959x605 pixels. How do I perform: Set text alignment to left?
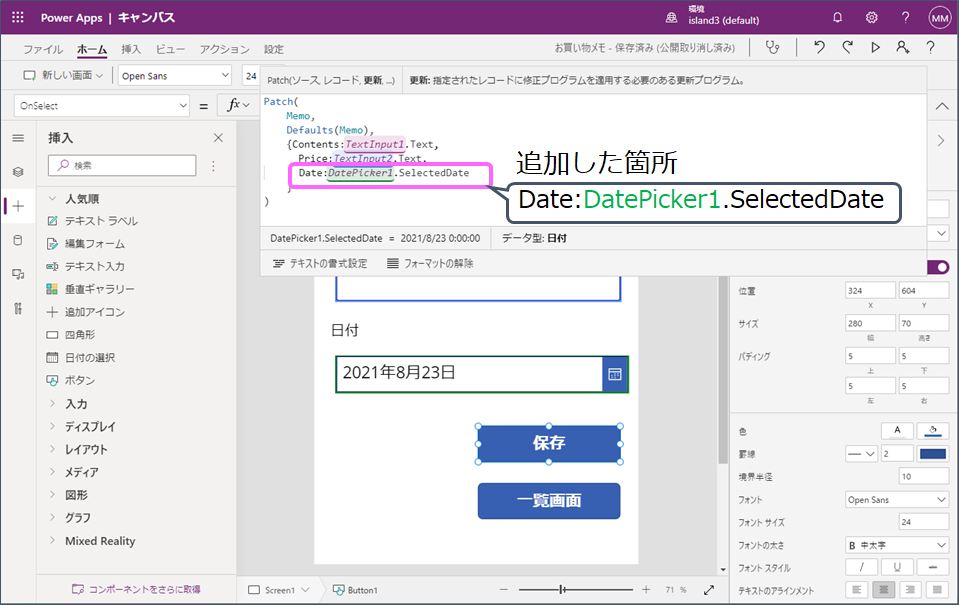point(857,590)
